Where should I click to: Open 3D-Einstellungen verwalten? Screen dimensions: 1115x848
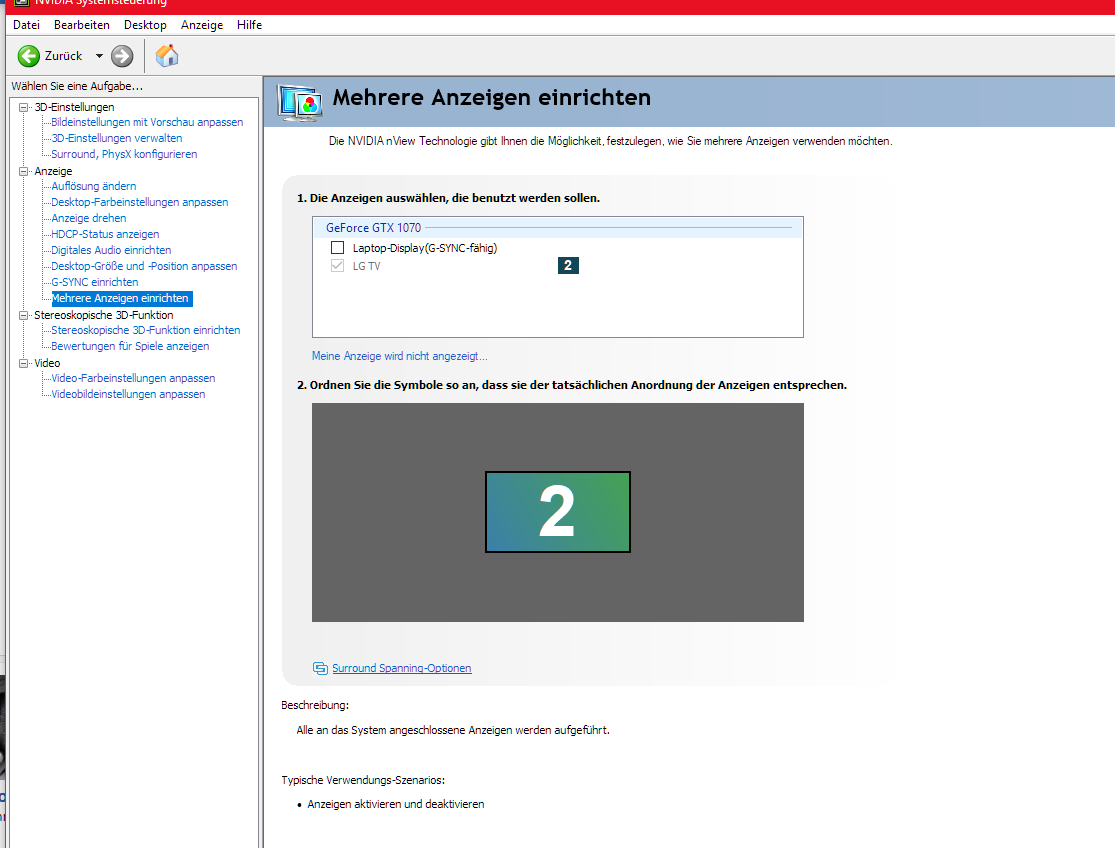[117, 138]
